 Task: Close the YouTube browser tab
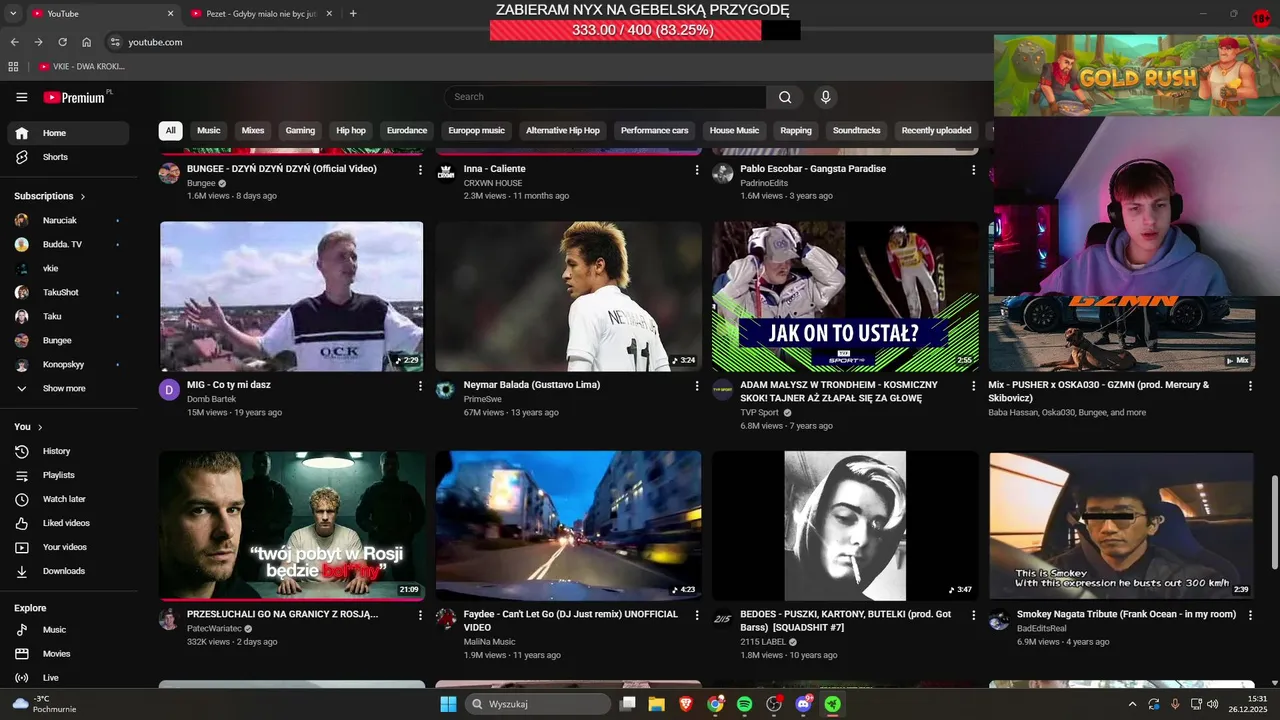[x=170, y=14]
